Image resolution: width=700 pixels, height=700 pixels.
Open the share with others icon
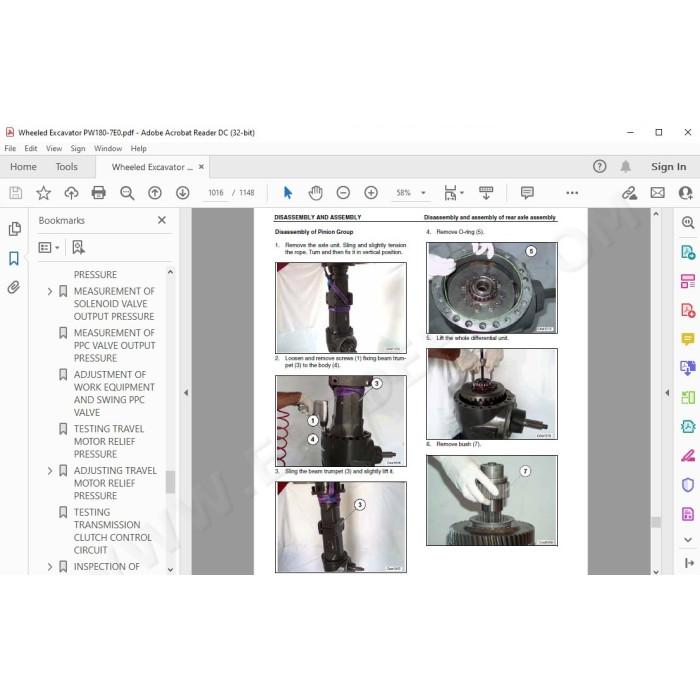point(685,193)
